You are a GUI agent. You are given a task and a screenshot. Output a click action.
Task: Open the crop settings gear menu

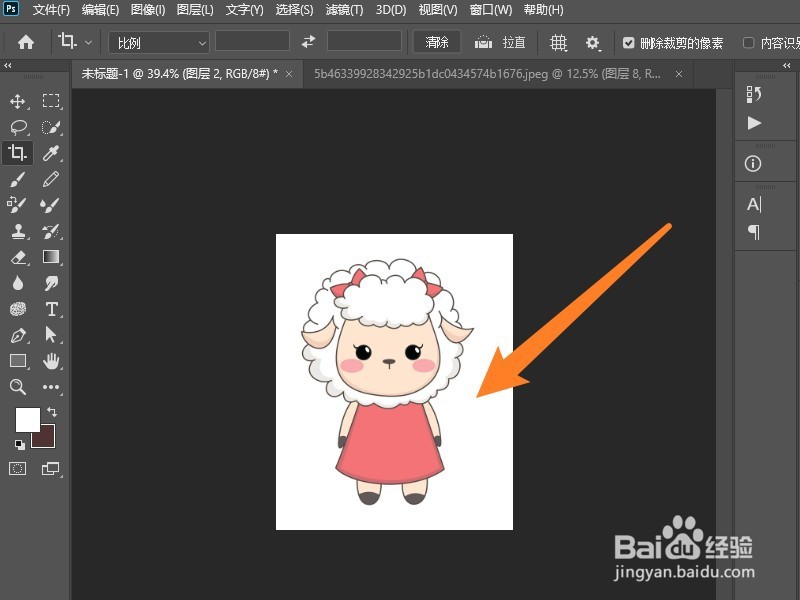592,43
